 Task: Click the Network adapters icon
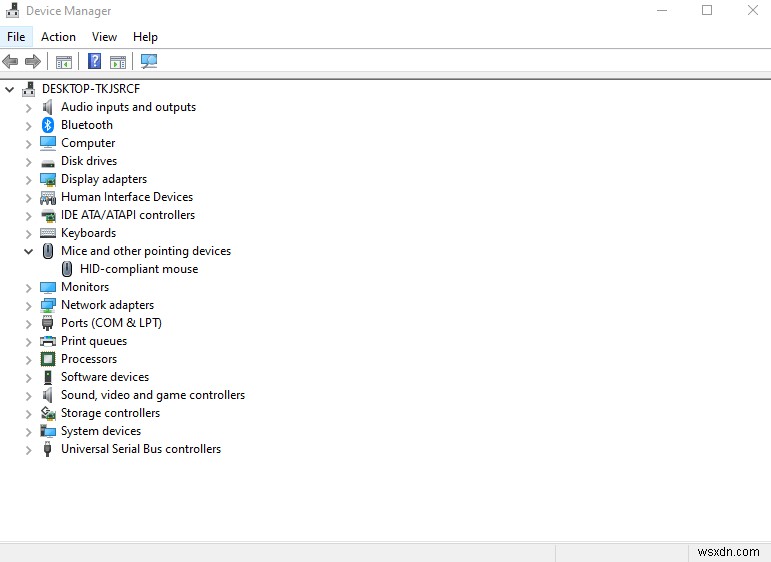click(x=48, y=305)
